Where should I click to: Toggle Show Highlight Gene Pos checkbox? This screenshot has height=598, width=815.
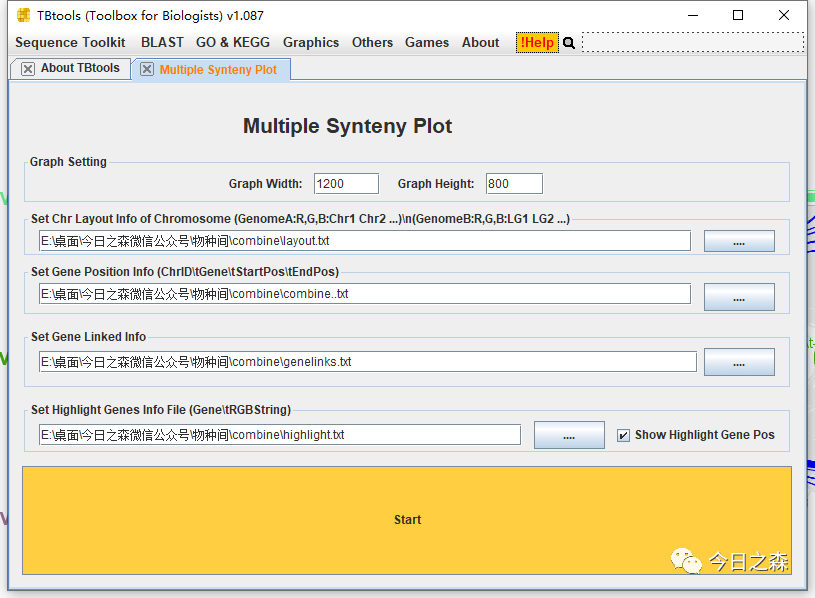pos(623,435)
